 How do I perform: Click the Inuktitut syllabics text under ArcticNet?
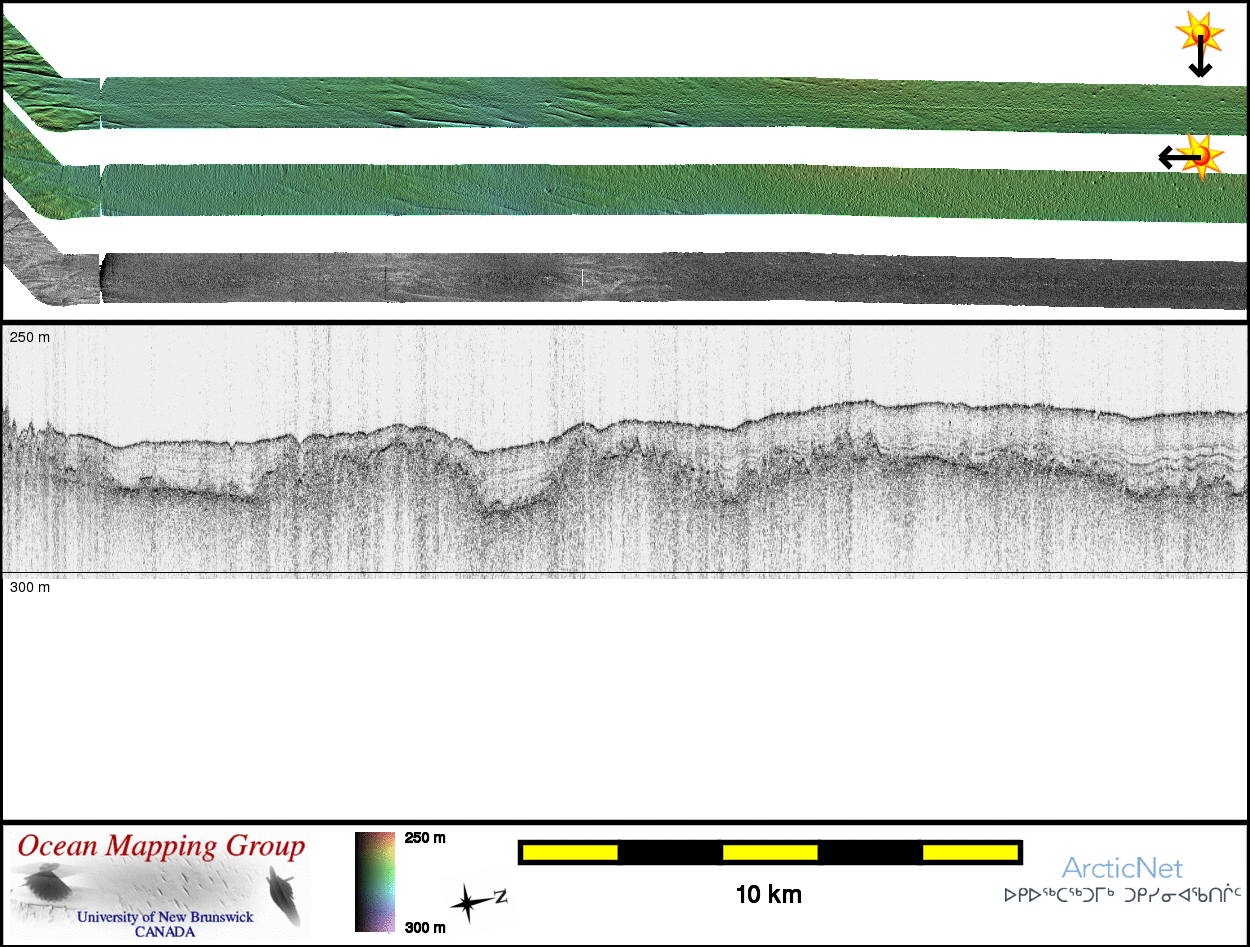click(x=1122, y=895)
